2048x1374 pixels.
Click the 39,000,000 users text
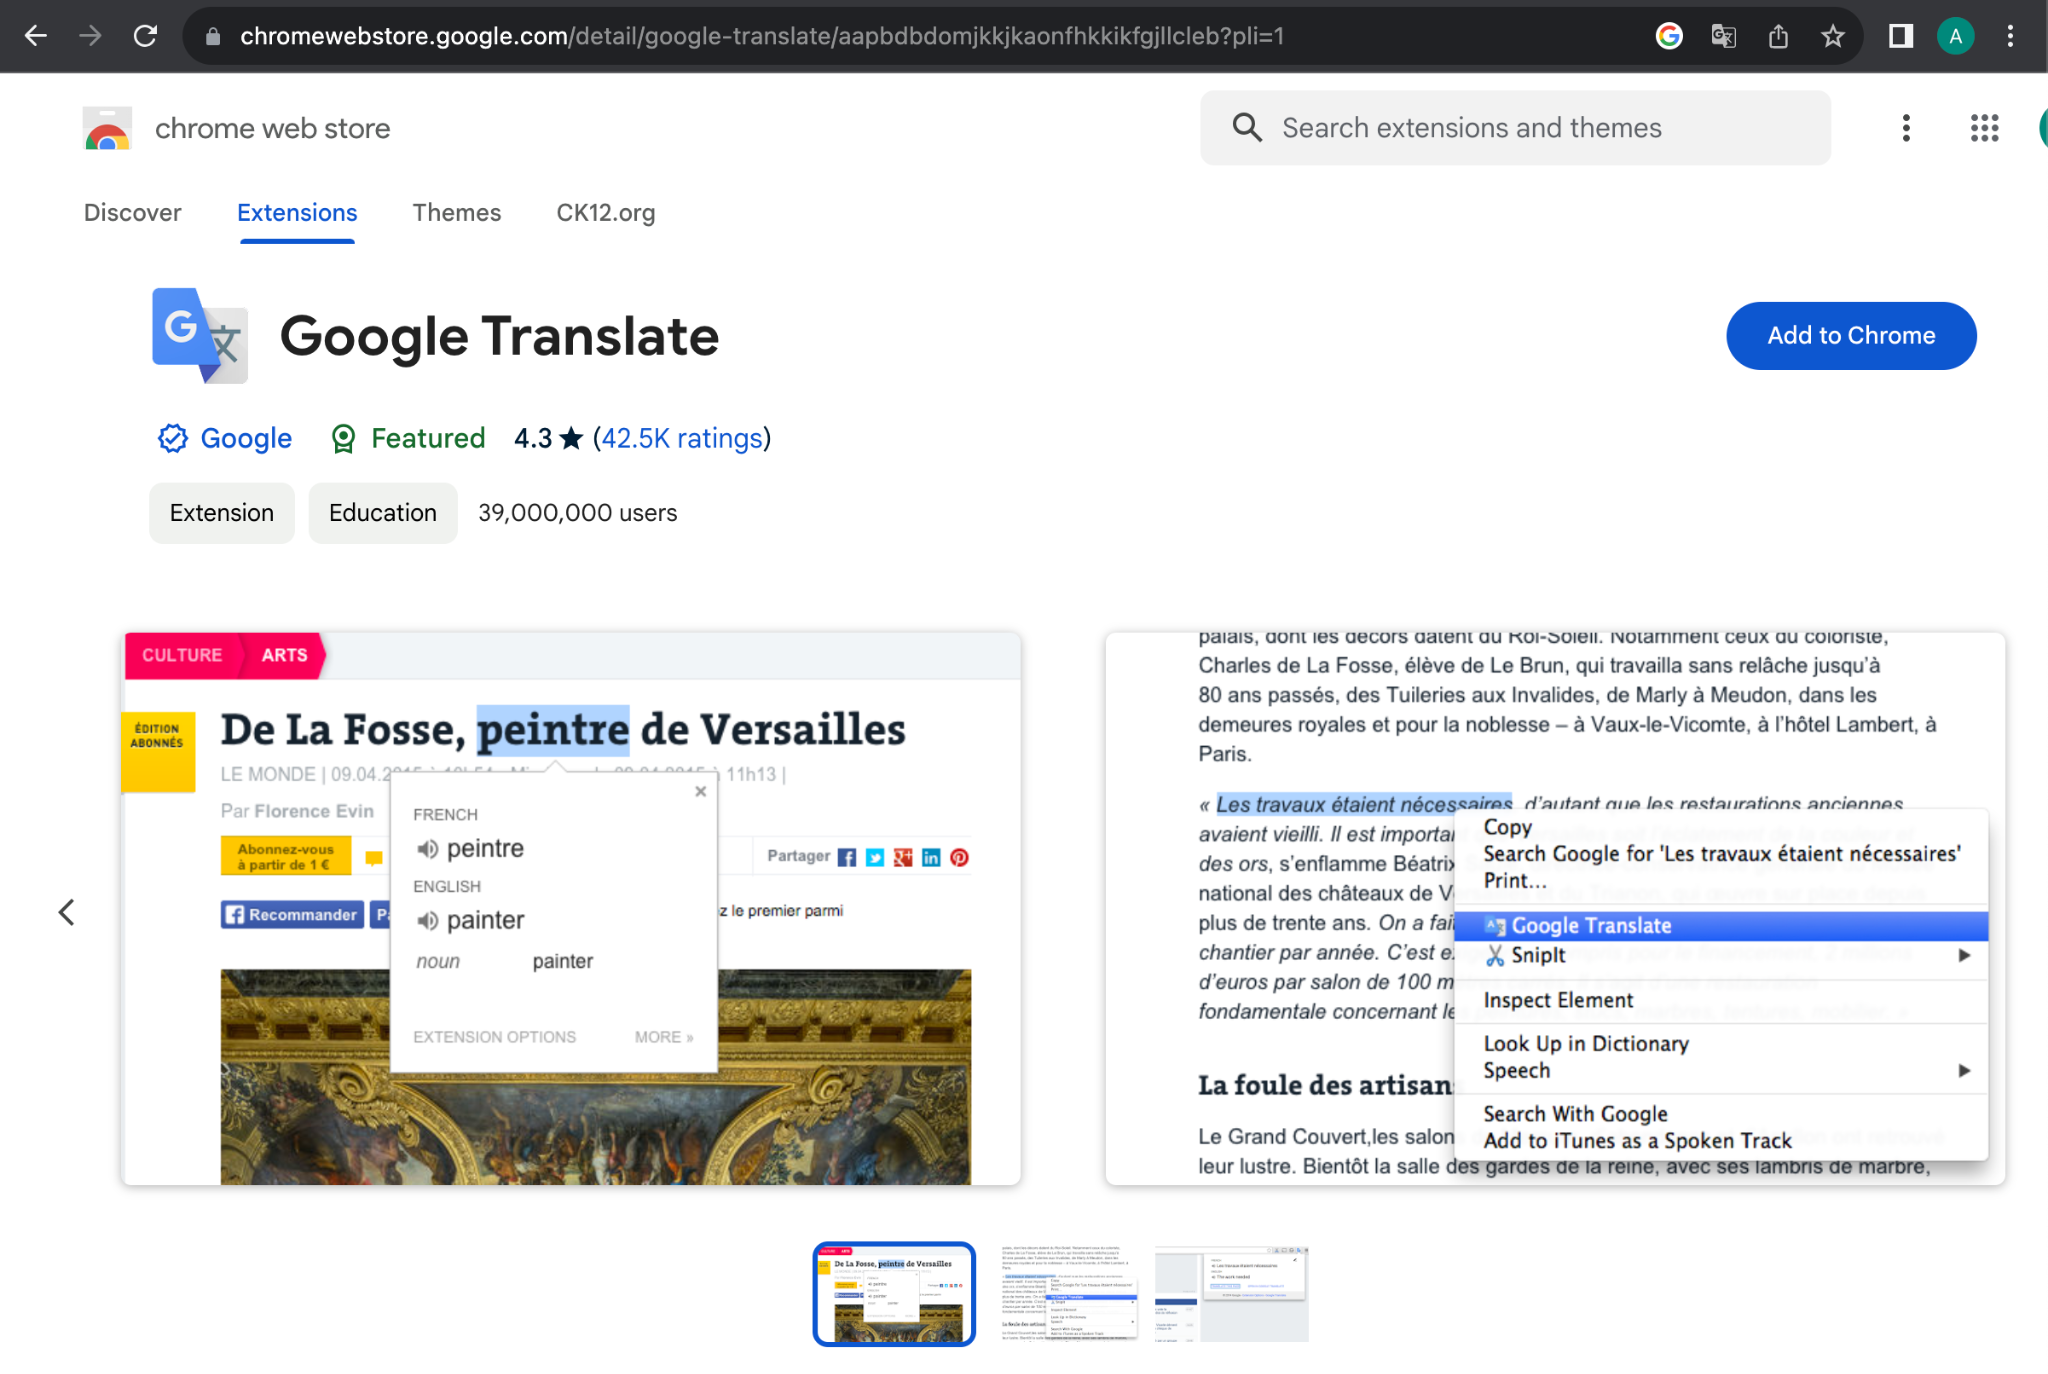578,513
